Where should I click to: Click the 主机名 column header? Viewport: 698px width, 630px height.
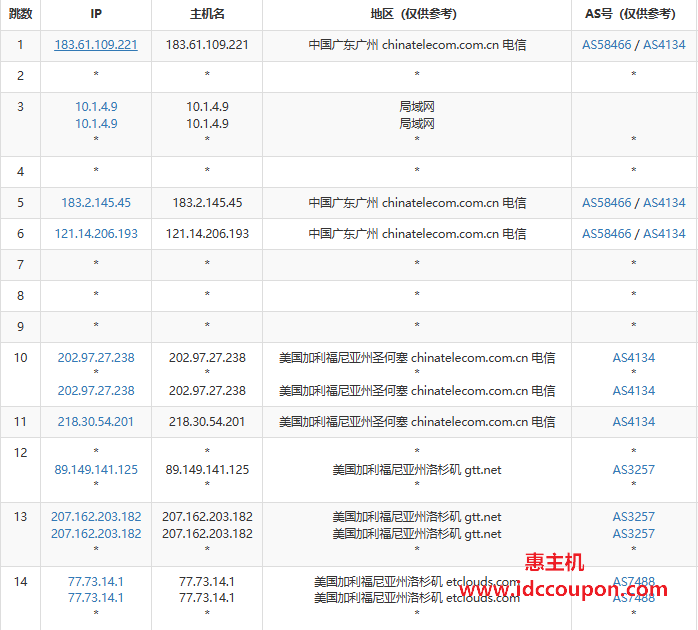(x=207, y=14)
